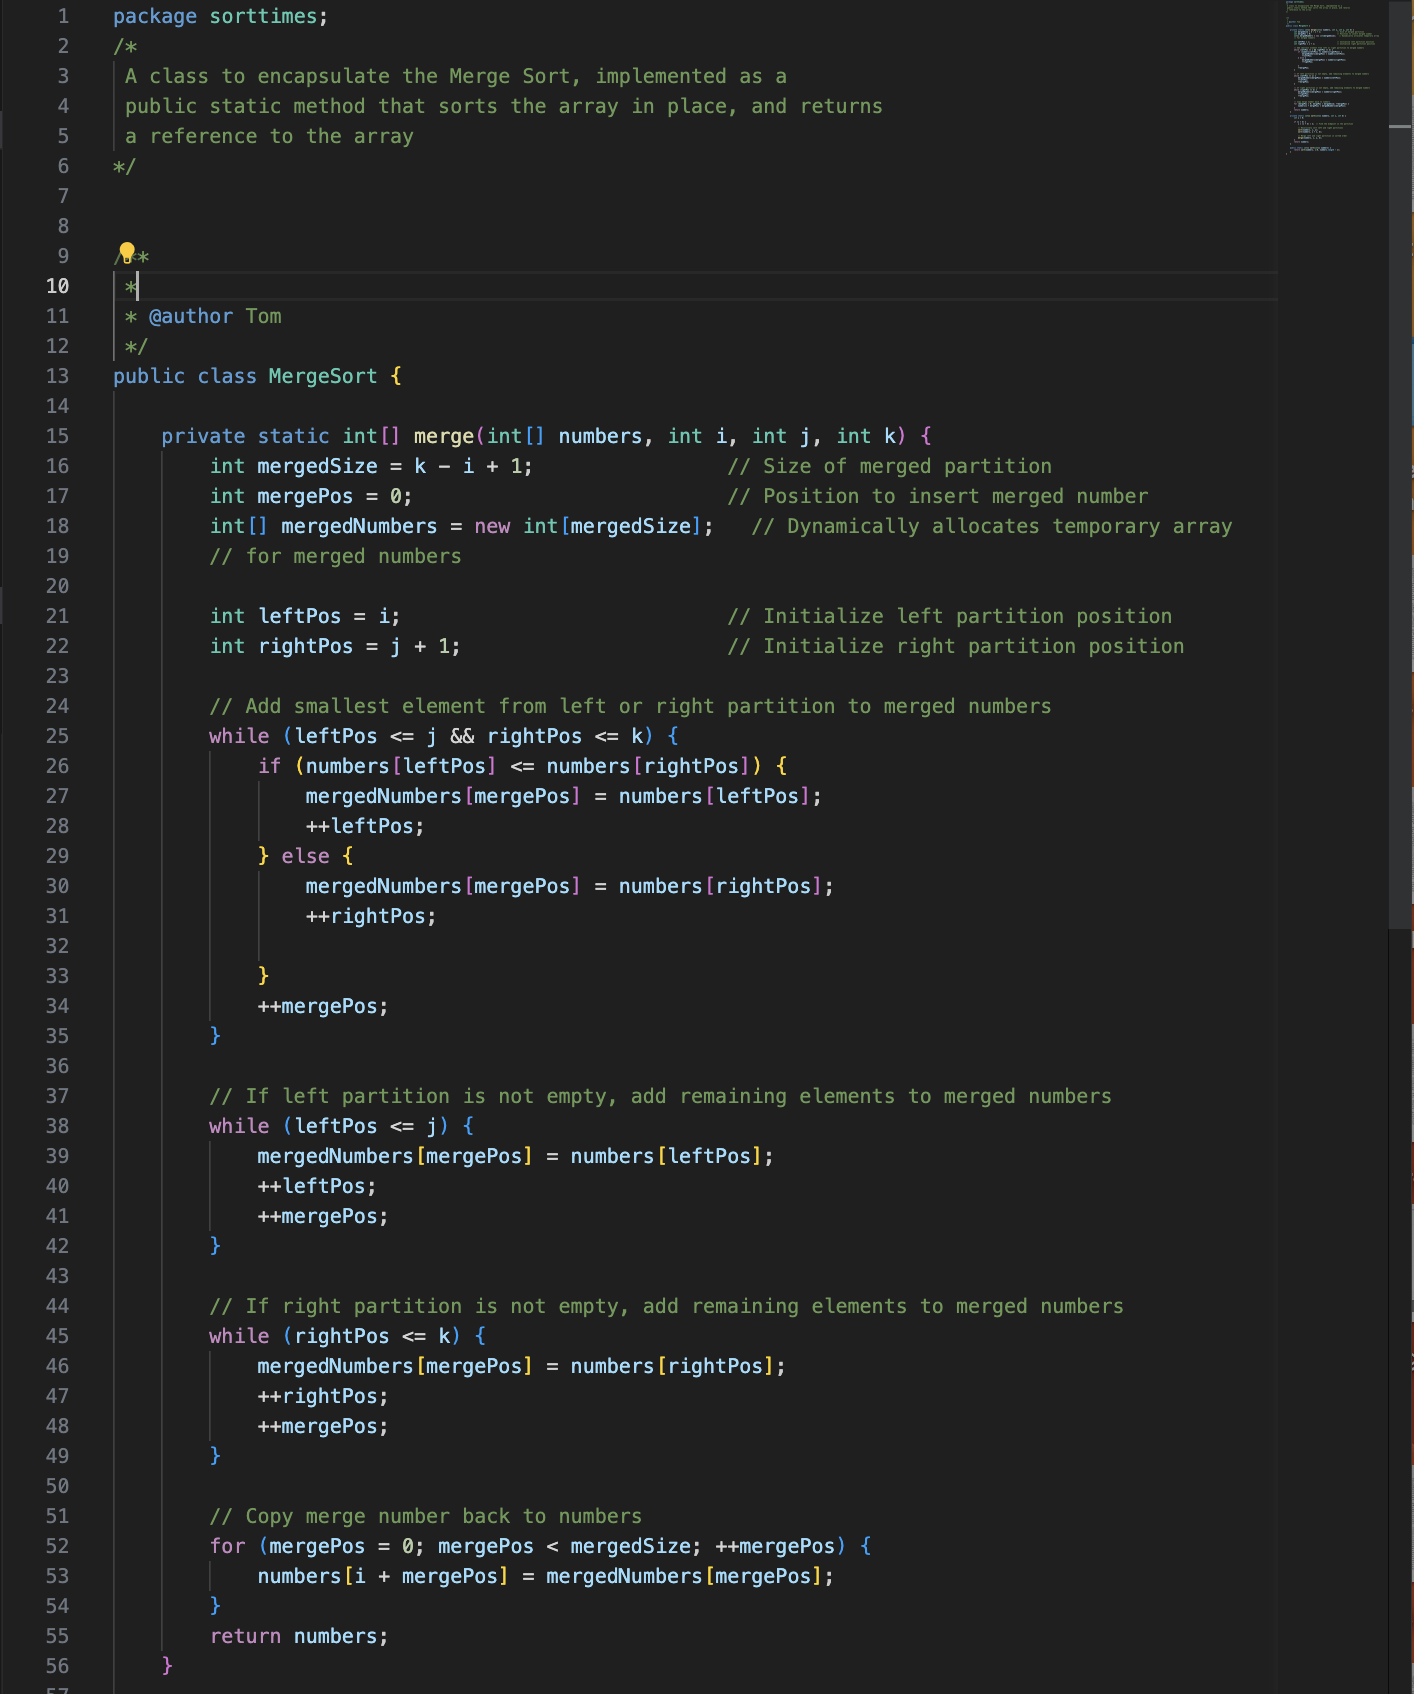Click the "// Add smallest element" comment line
Image resolution: width=1414 pixels, height=1694 pixels.
631,706
